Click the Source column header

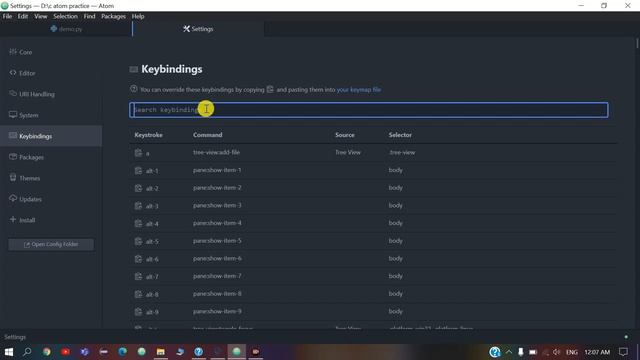click(345, 135)
